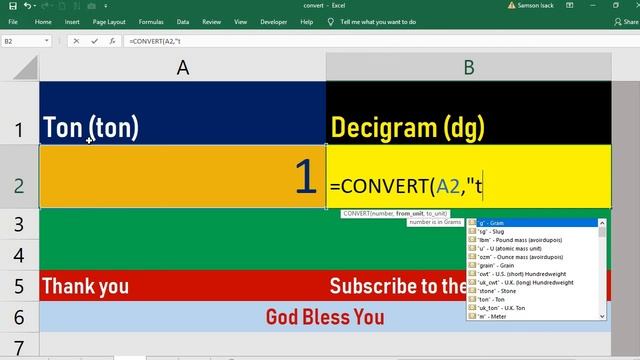
Task: Open the View tab
Action: tap(240, 22)
